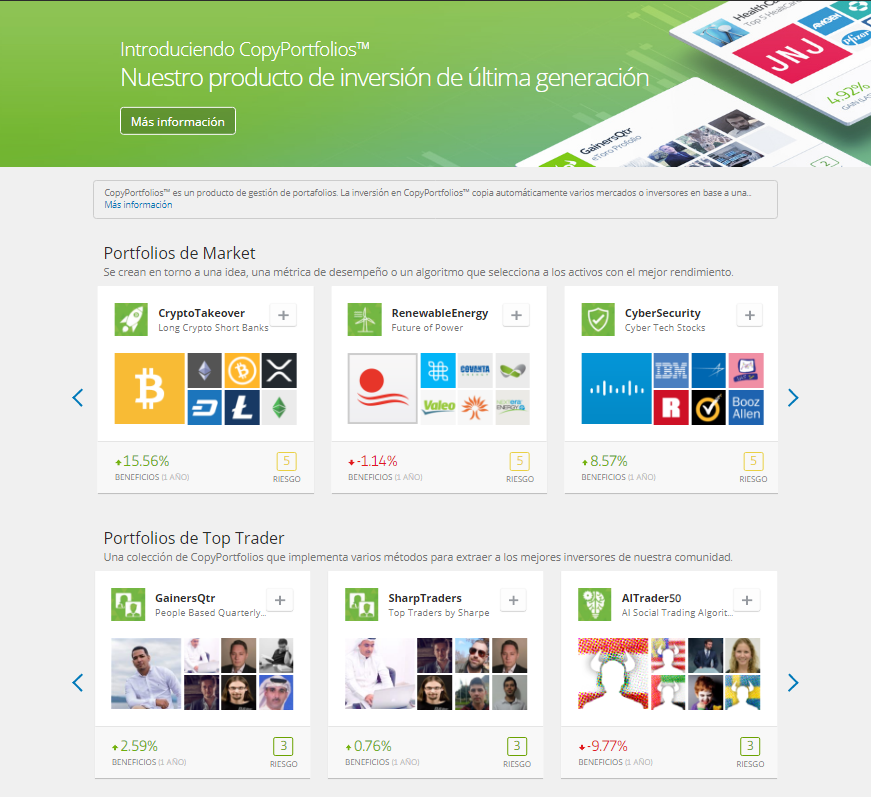Click CryptoTakeover risk score 5 badge

(287, 461)
